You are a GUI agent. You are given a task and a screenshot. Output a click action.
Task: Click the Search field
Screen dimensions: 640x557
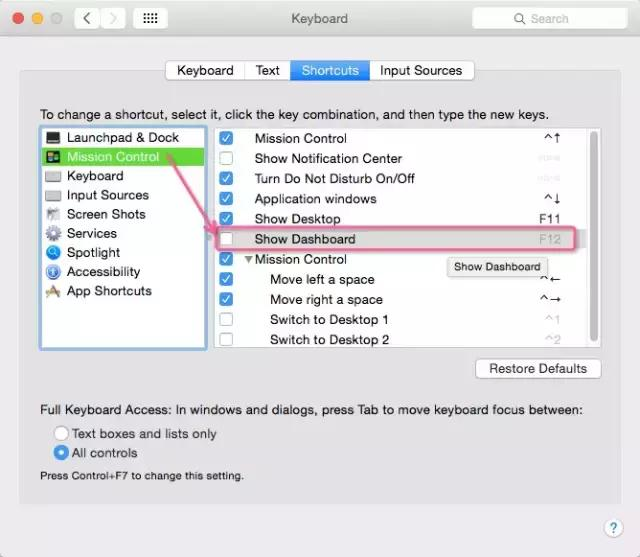pos(549,18)
